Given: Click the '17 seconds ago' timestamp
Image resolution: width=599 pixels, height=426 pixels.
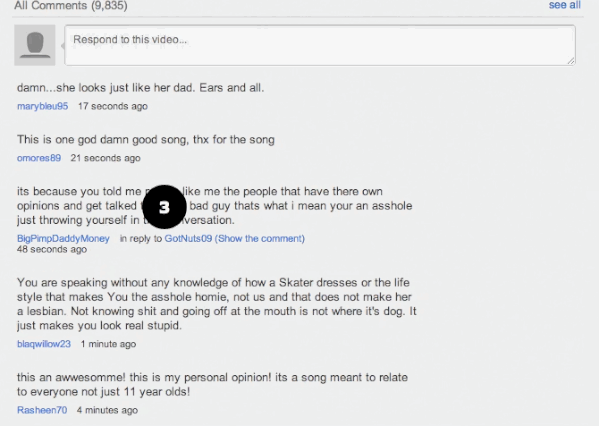Looking at the screenshot, I should tap(113, 106).
